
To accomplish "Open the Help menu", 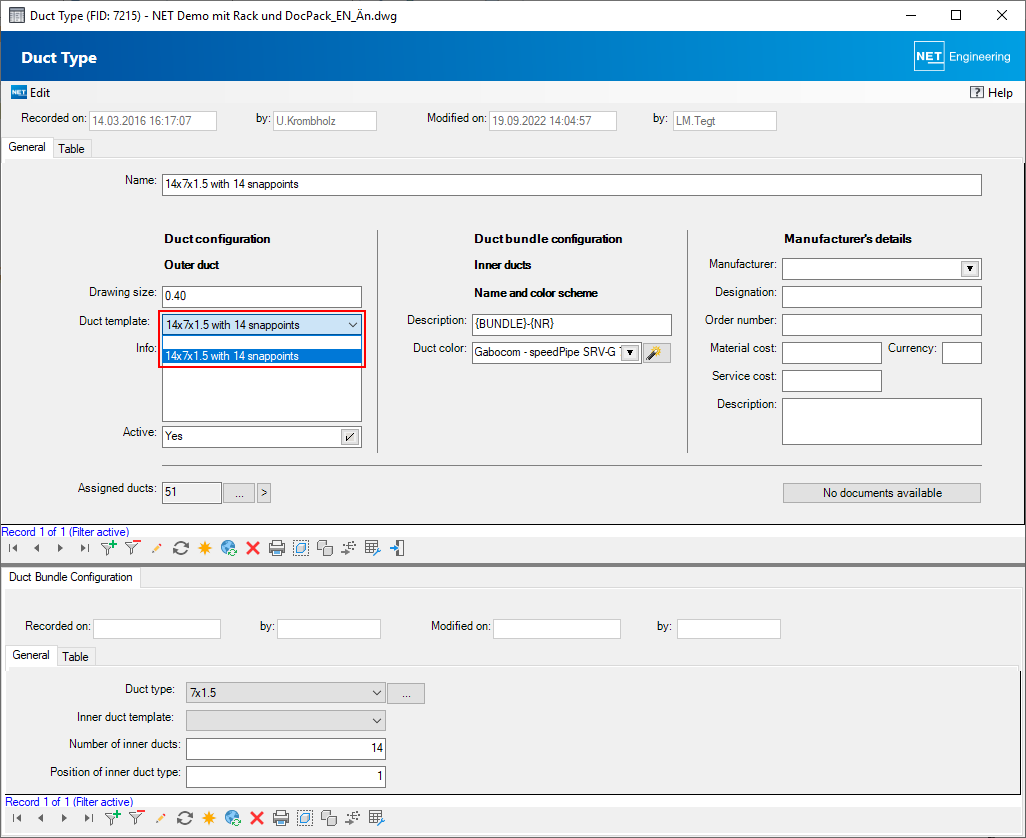I will tap(991, 93).
